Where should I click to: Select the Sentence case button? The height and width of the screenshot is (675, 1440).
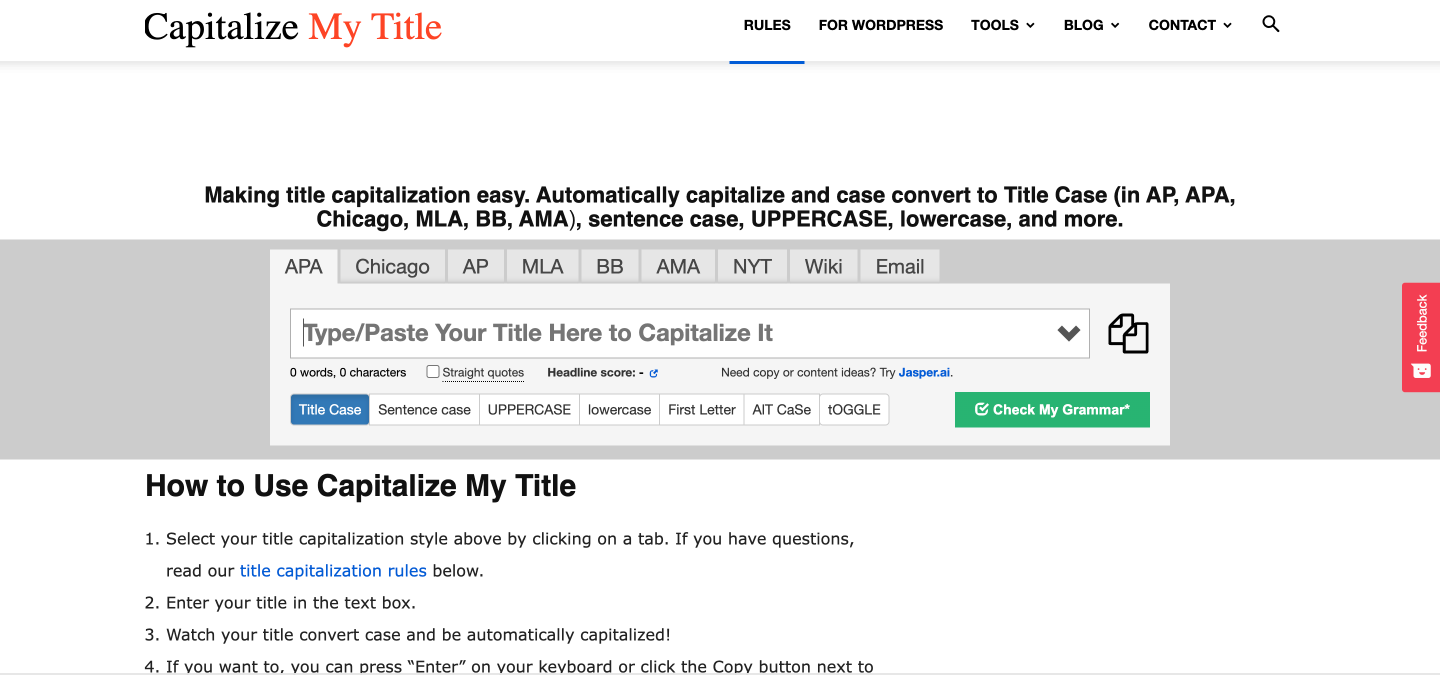[x=424, y=409]
